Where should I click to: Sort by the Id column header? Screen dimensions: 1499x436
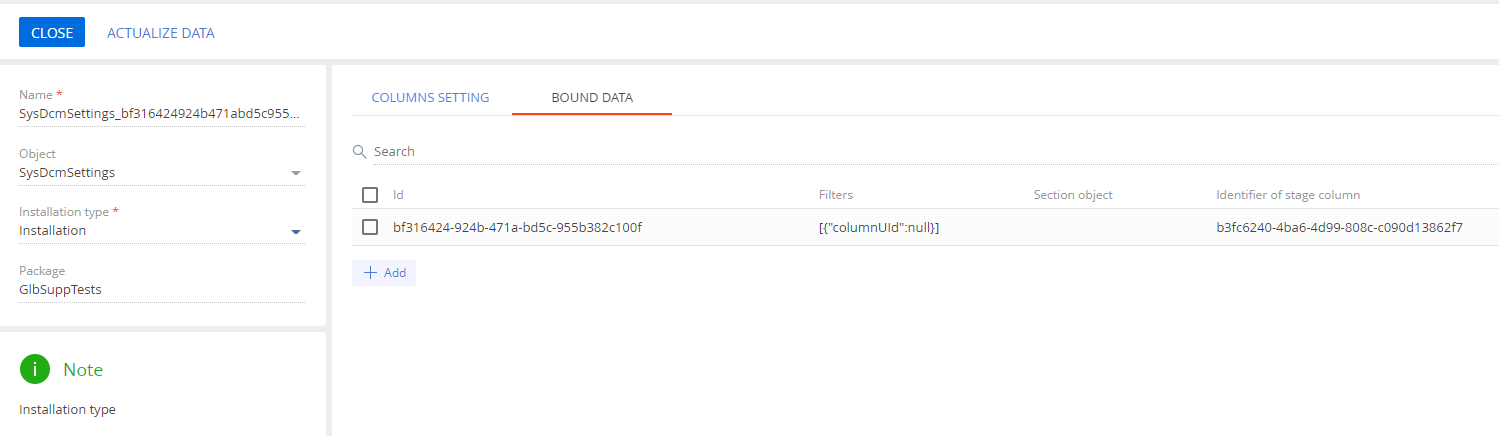398,195
